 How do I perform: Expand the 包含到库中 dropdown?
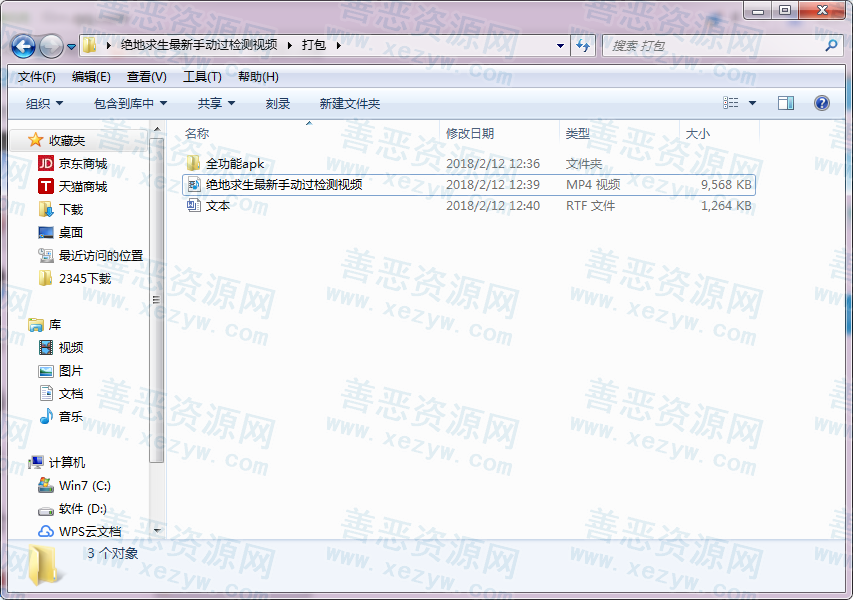pyautogui.click(x=130, y=104)
